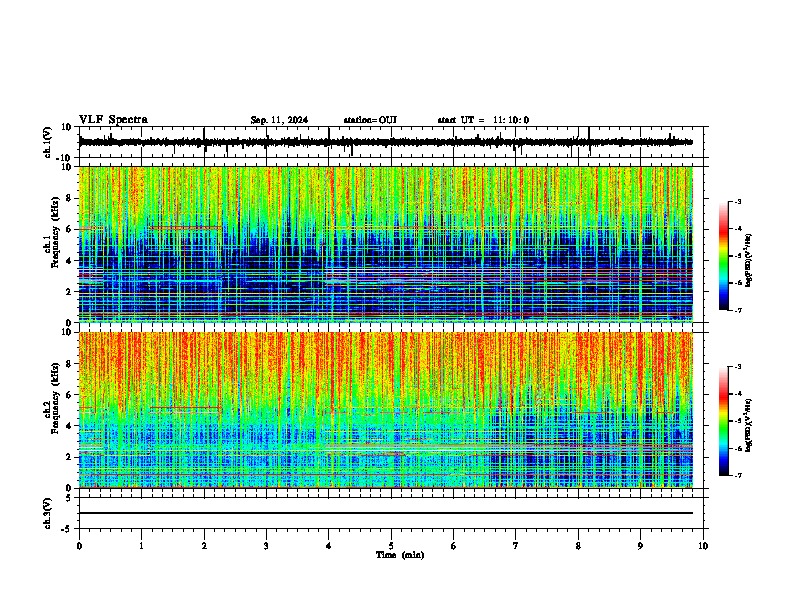Click the time axis tick label "5"

pos(391,546)
